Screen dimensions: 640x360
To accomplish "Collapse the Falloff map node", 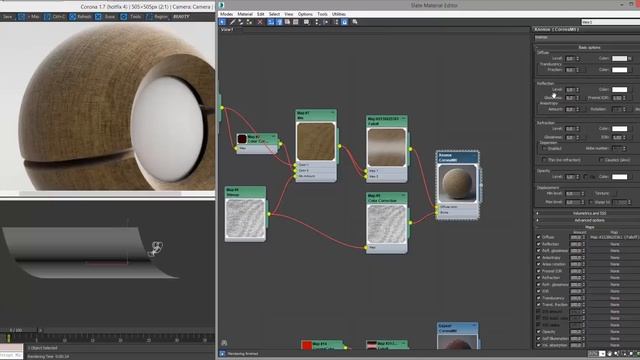I will [404, 119].
